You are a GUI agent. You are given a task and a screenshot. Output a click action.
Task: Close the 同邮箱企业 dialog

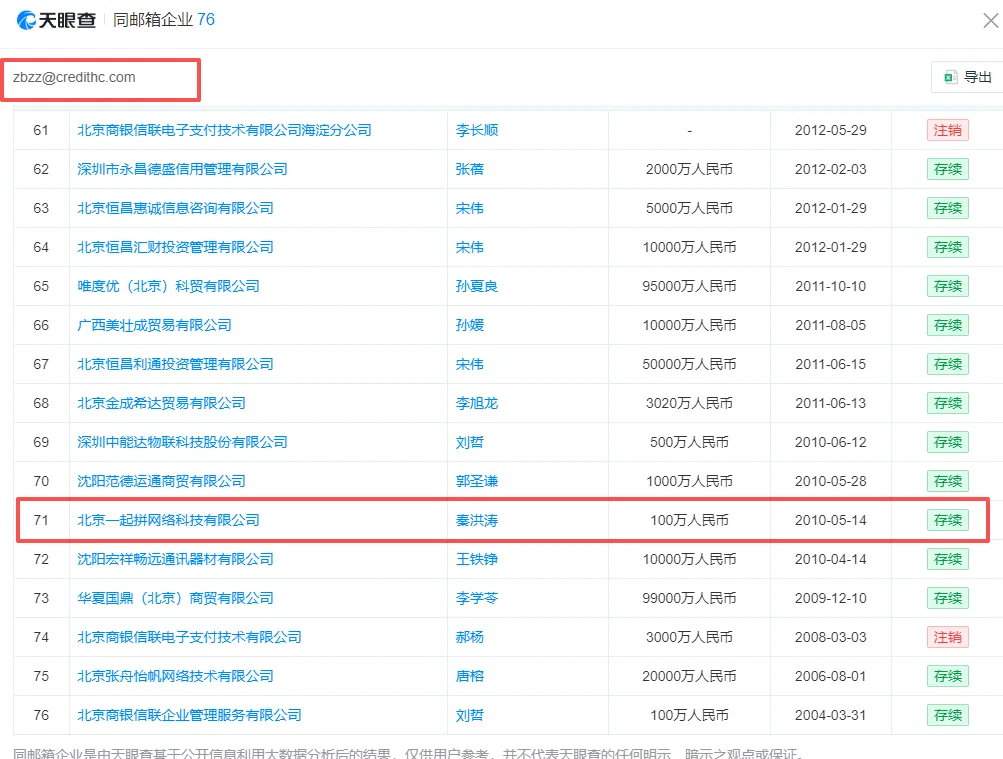[x=990, y=21]
